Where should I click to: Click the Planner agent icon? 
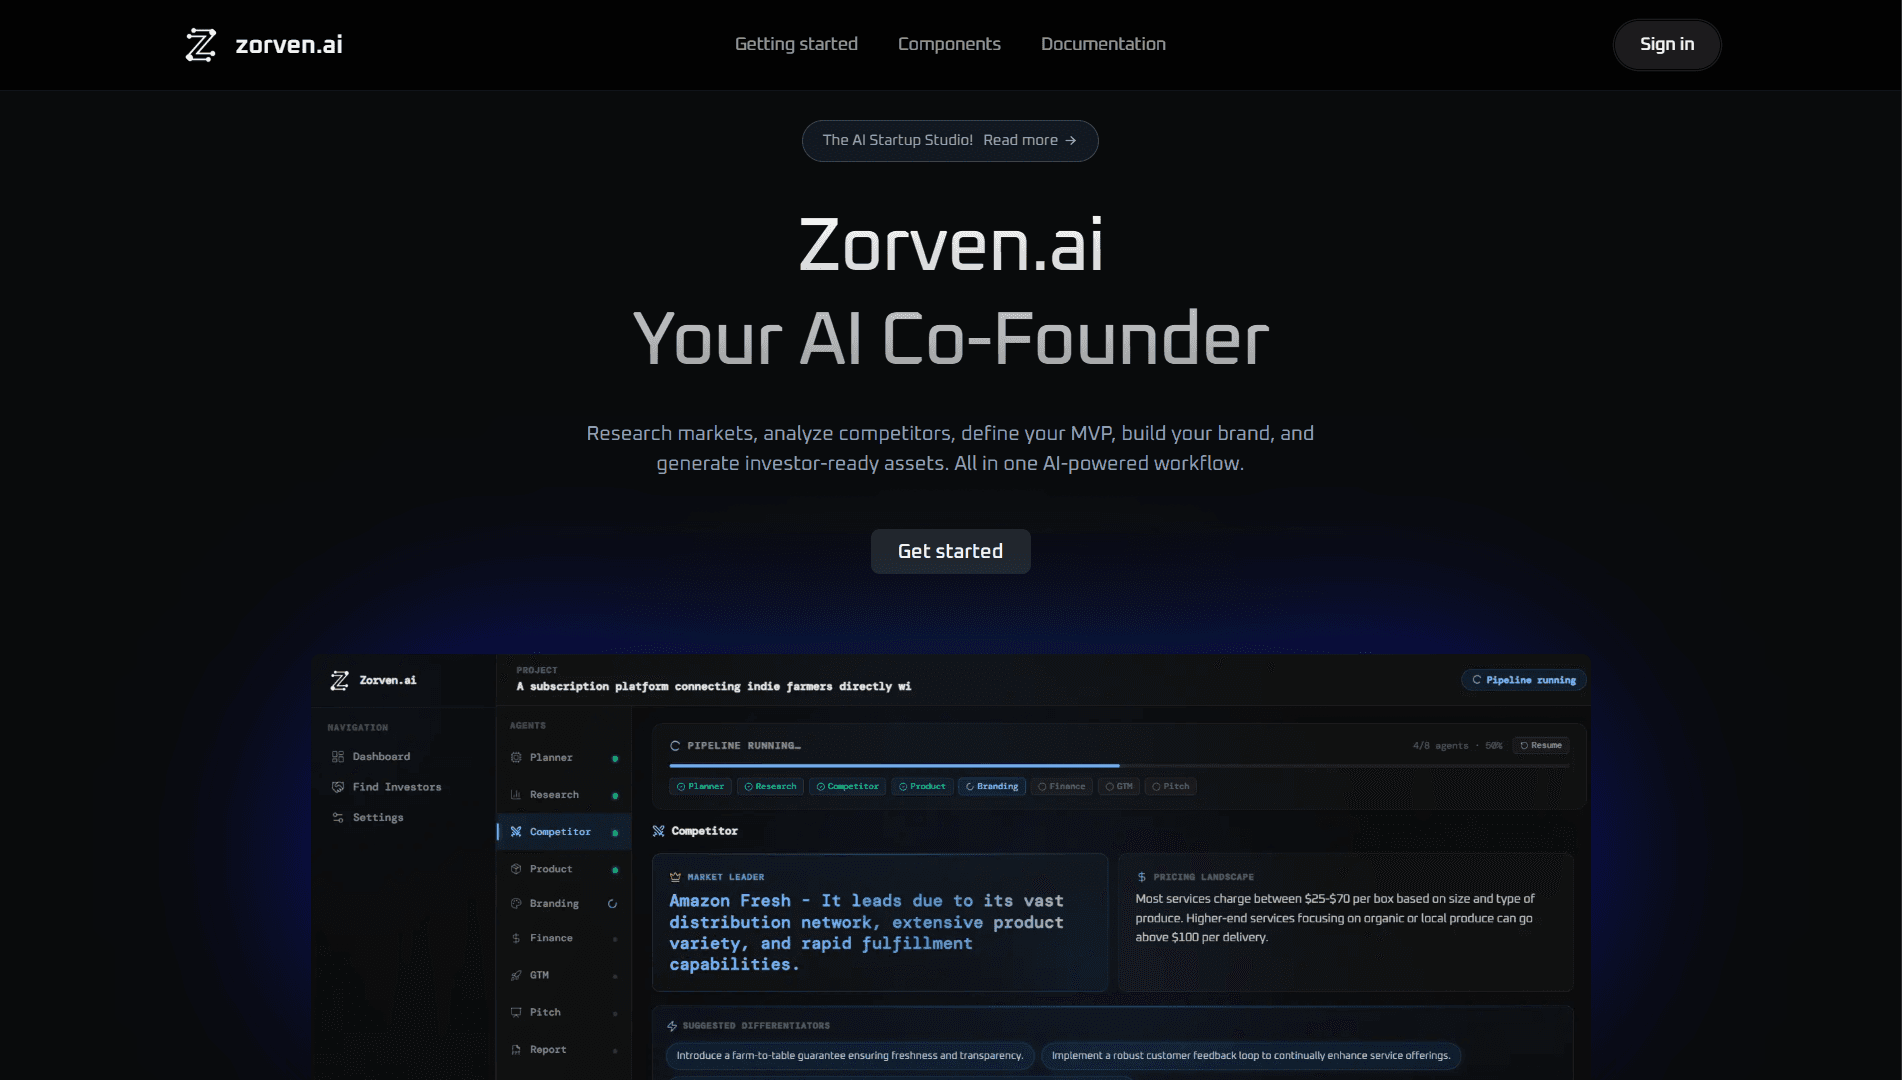pyautogui.click(x=516, y=758)
